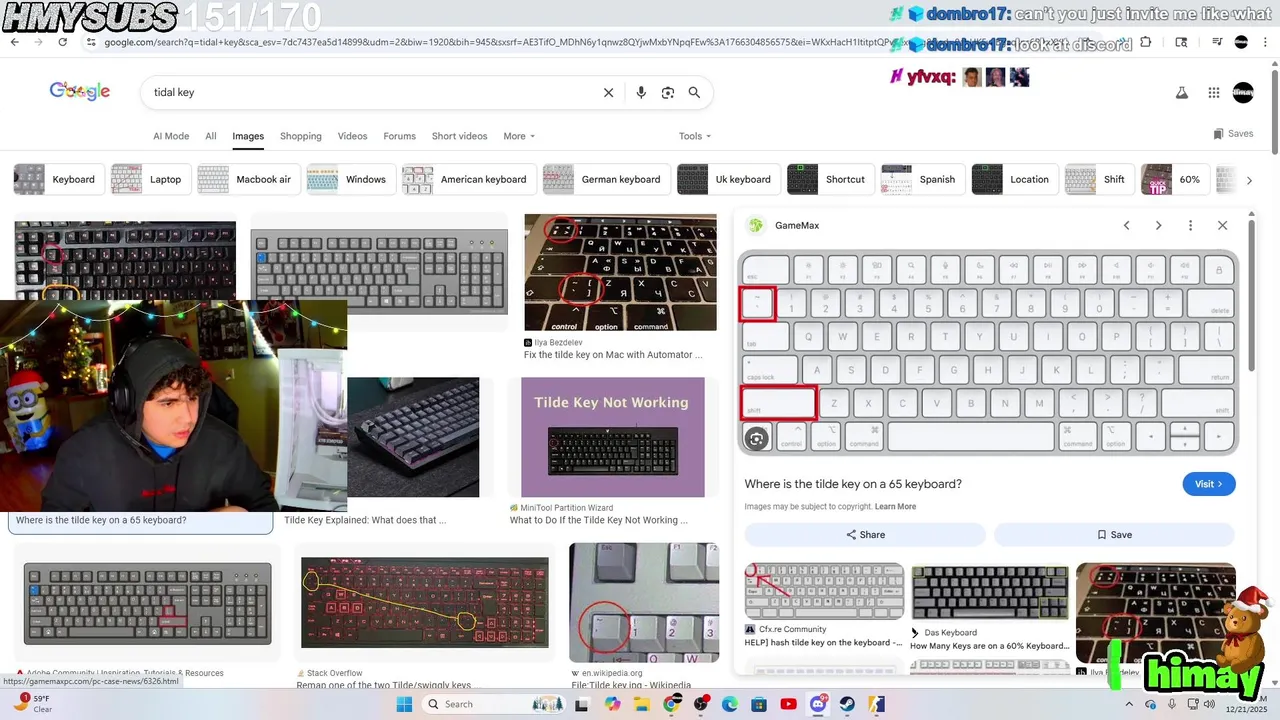Switch to the Shopping tab
This screenshot has width=1280, height=720.
301,136
